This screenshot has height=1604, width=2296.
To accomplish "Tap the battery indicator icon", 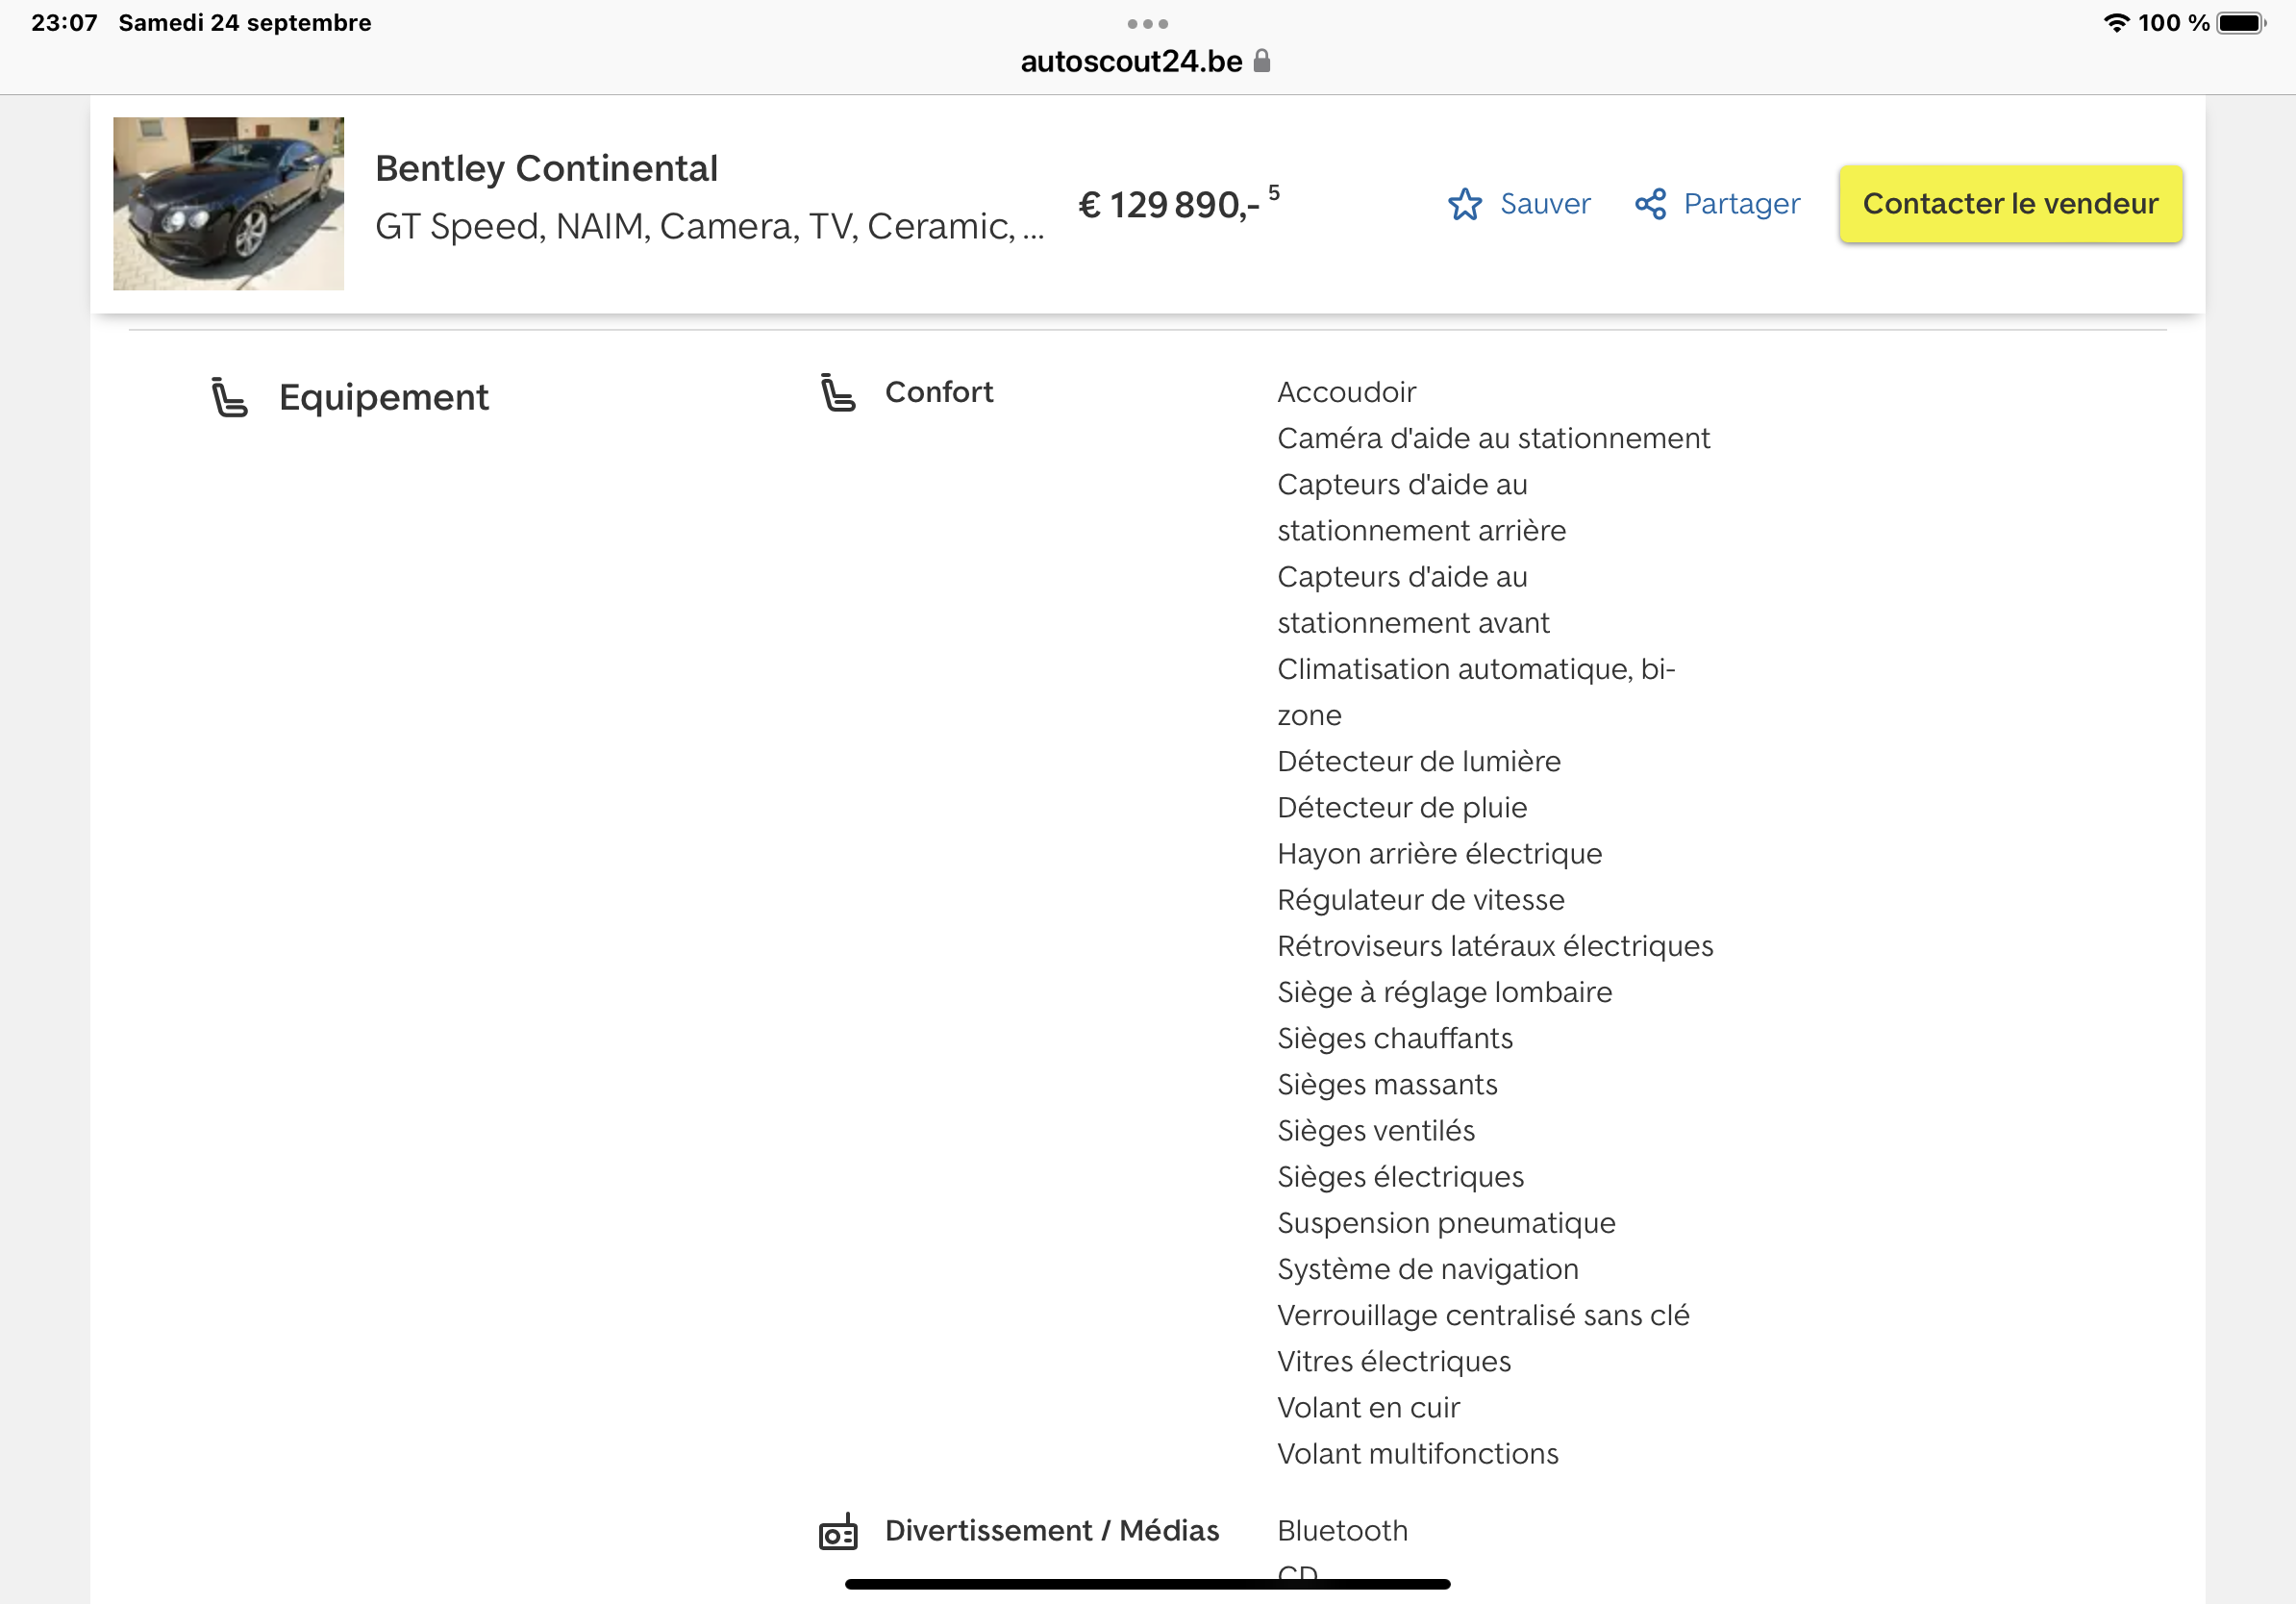I will pos(2240,23).
